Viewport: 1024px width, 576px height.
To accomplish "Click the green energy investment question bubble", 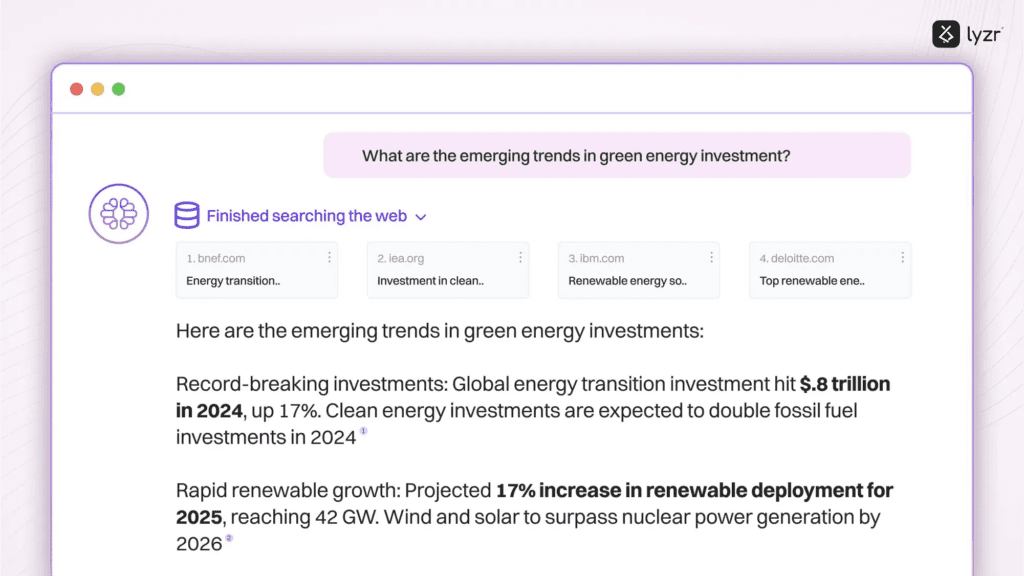I will tap(617, 155).
